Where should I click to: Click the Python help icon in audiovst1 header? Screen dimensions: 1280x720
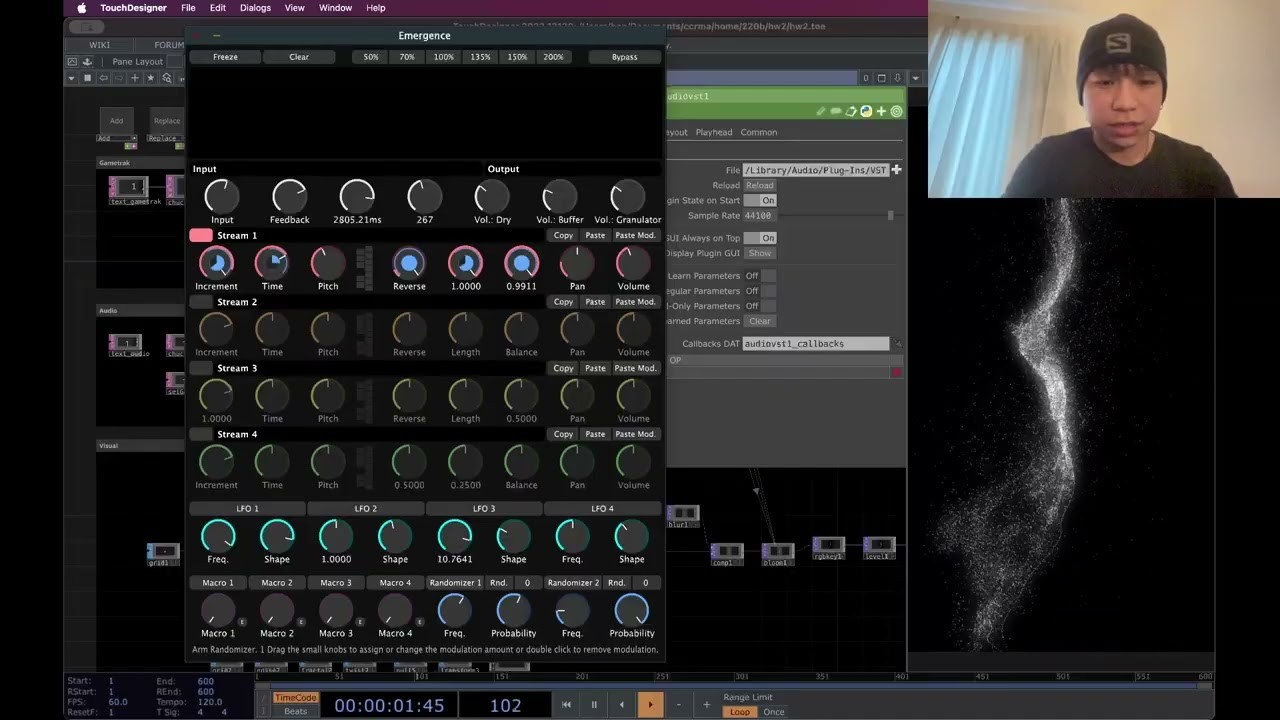click(x=866, y=111)
